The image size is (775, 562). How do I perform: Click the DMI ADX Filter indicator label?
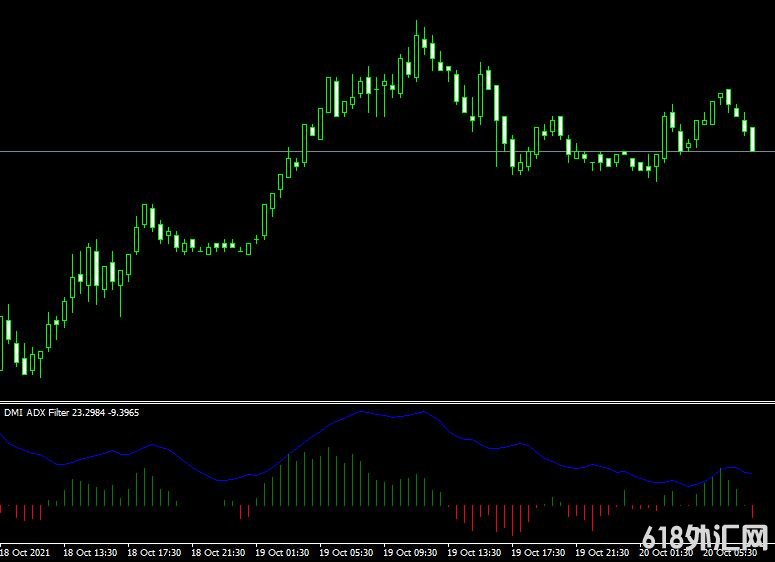[72, 412]
